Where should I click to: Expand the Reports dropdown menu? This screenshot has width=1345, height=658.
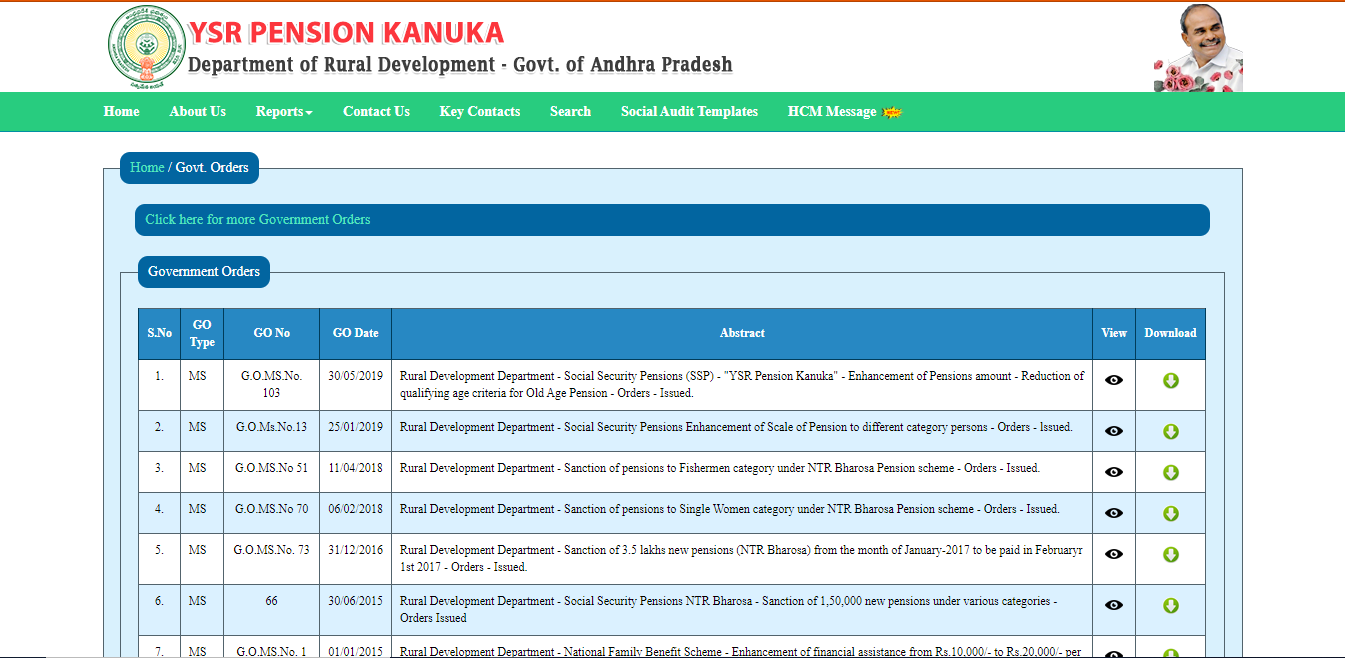[x=284, y=112]
